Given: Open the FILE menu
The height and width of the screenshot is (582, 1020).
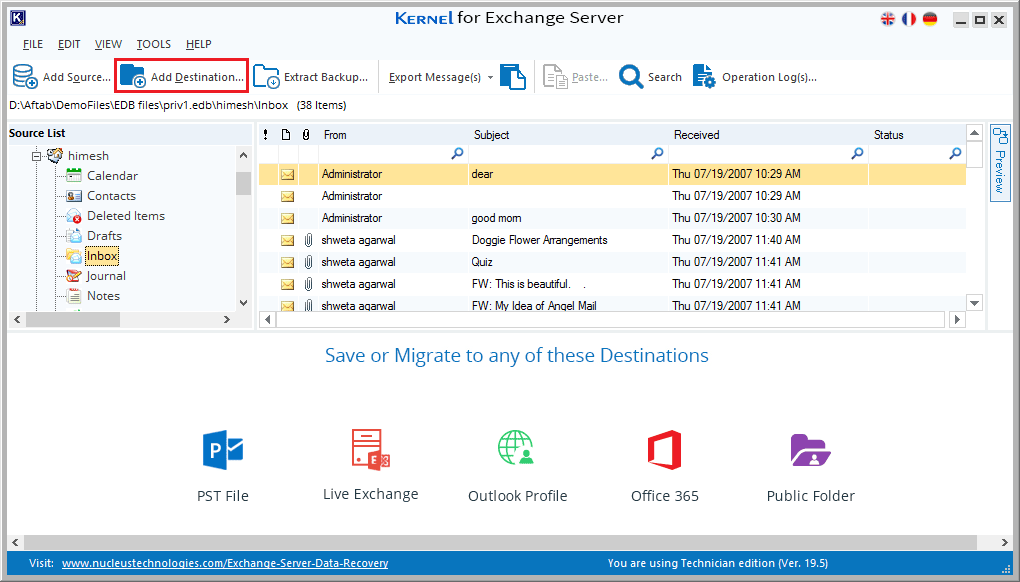Looking at the screenshot, I should 33,44.
